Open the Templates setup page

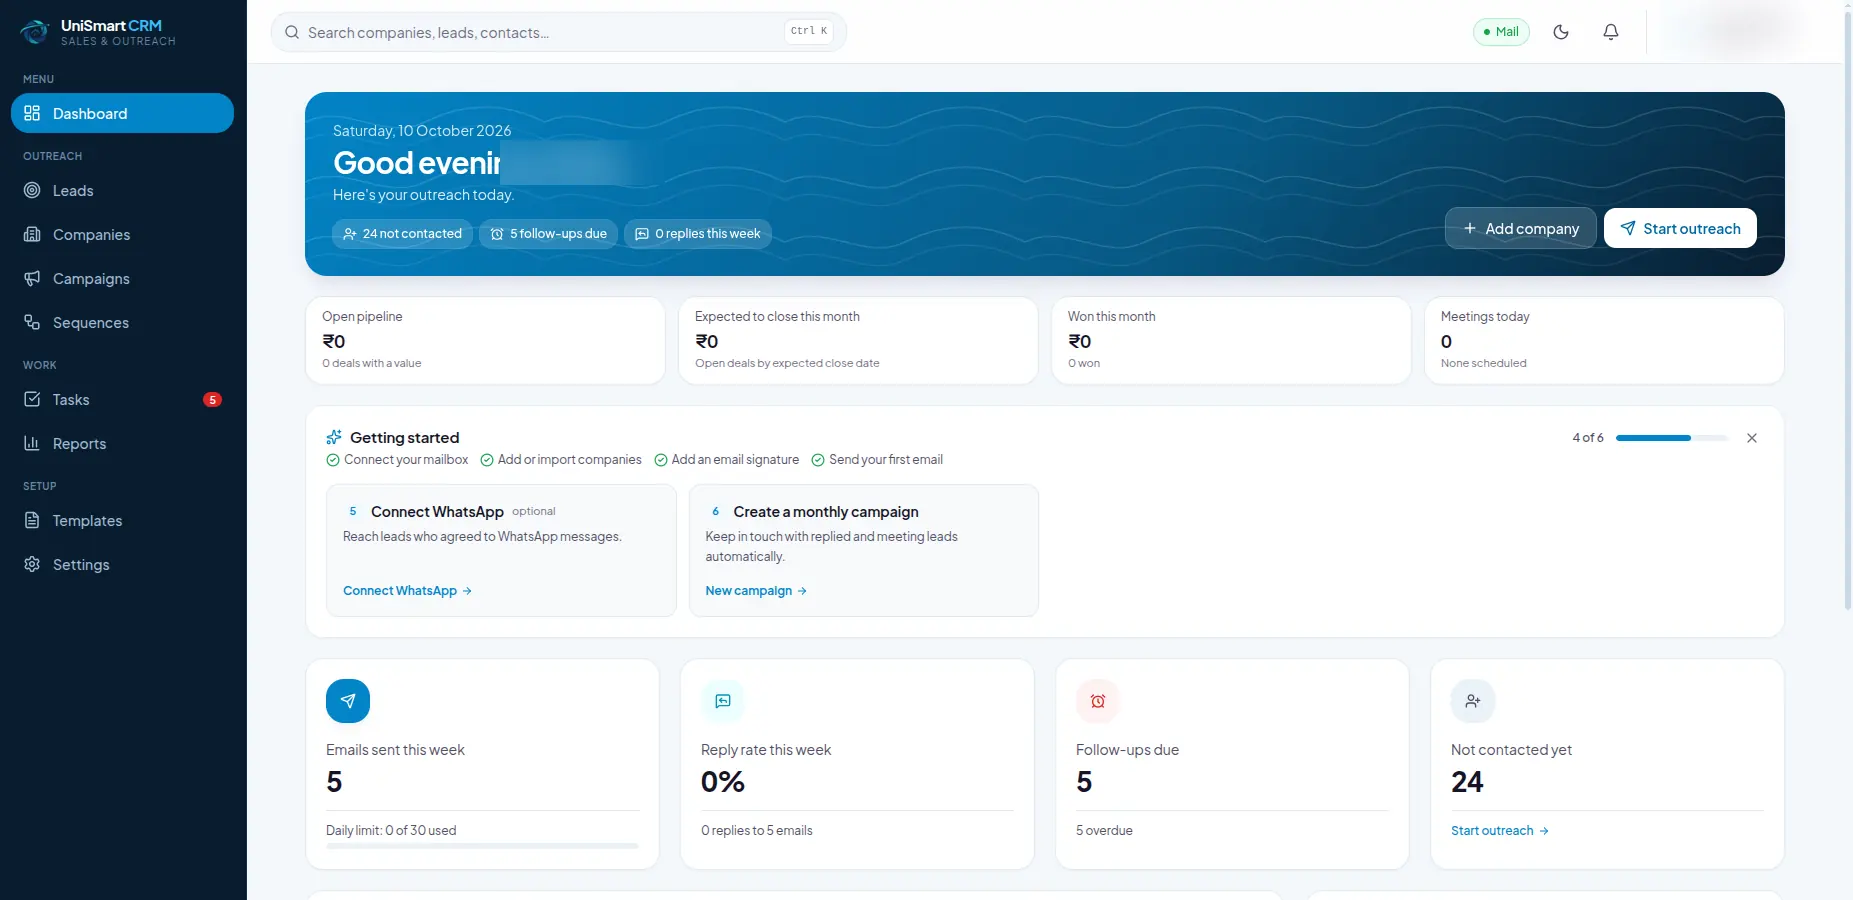[122, 521]
